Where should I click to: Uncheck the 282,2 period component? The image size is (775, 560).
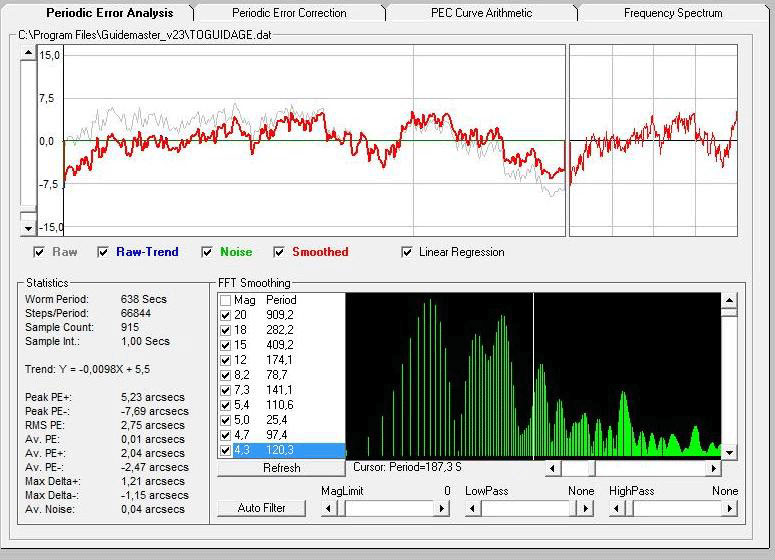pyautogui.click(x=225, y=330)
